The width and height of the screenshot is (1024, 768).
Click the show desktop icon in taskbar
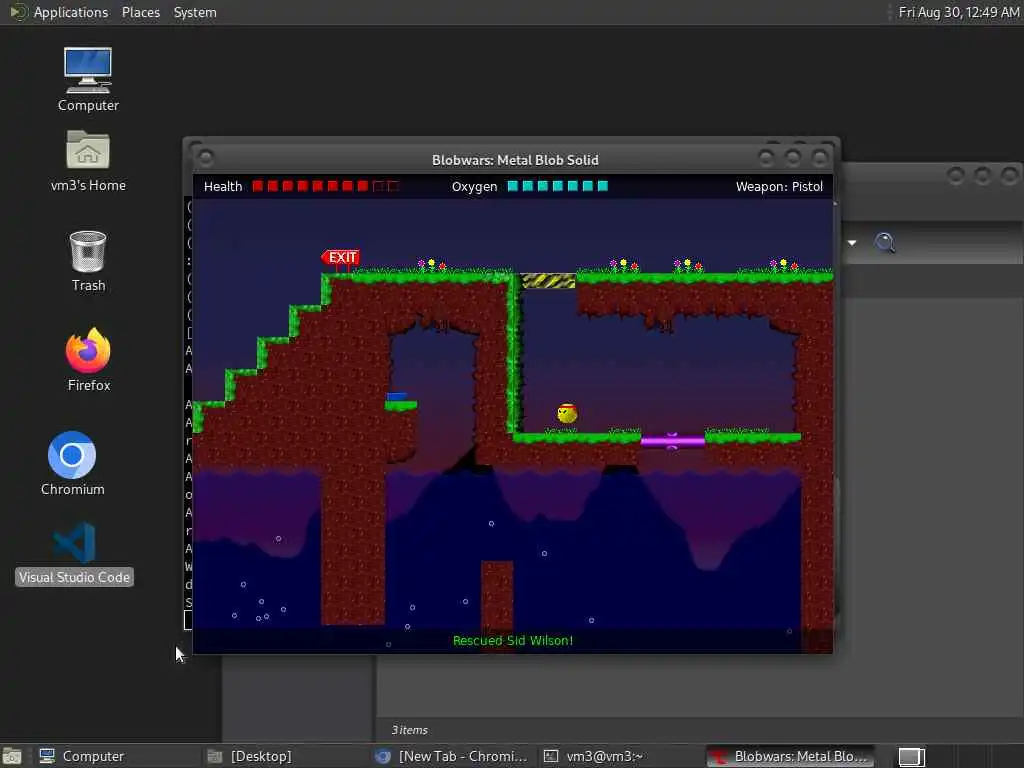pos(12,757)
